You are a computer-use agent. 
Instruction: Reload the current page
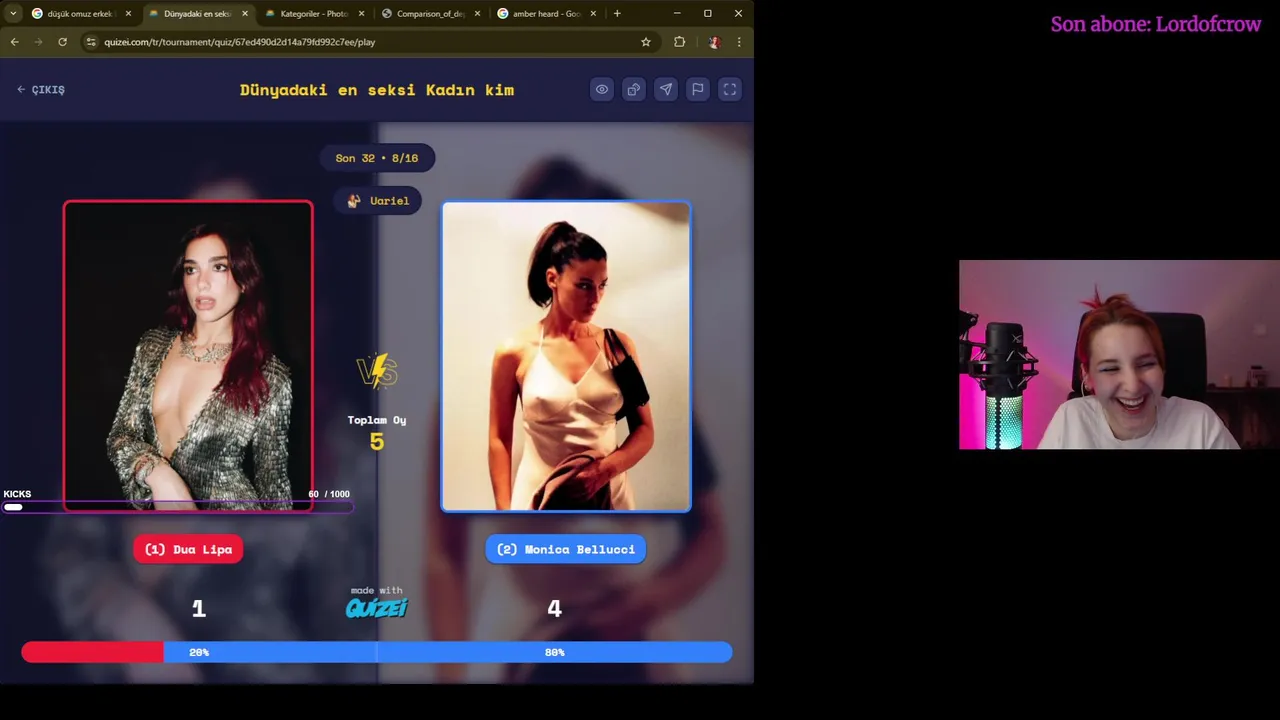[62, 42]
